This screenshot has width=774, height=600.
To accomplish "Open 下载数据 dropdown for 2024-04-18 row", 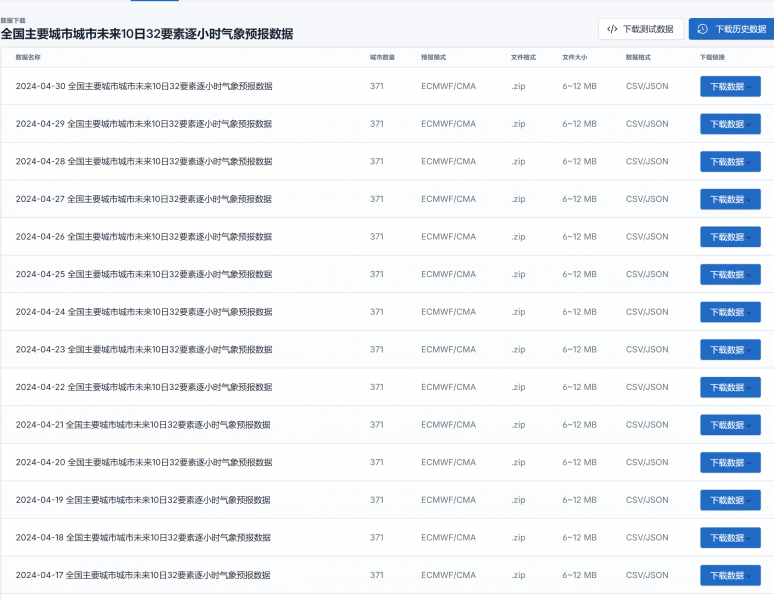I will pyautogui.click(x=730, y=538).
